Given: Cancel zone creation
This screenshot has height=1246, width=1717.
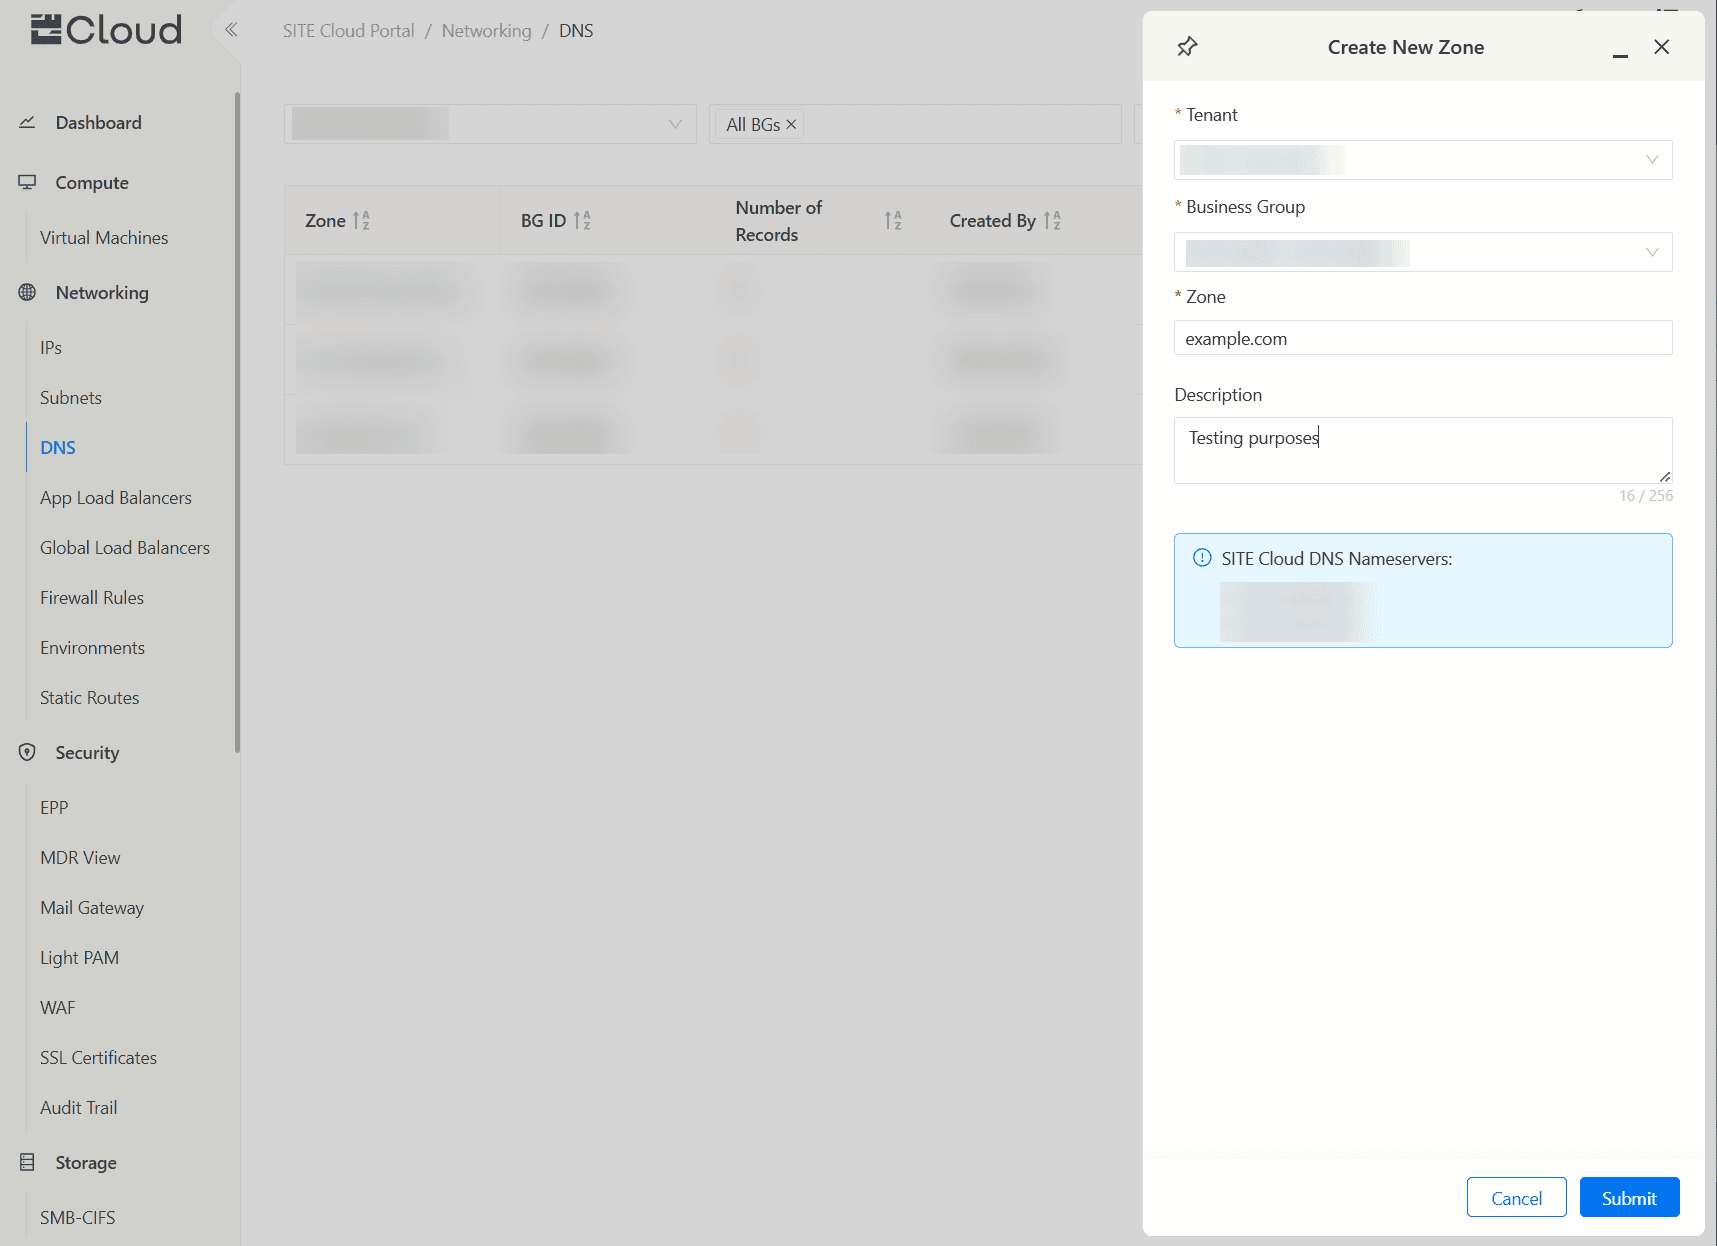Looking at the screenshot, I should (x=1516, y=1198).
